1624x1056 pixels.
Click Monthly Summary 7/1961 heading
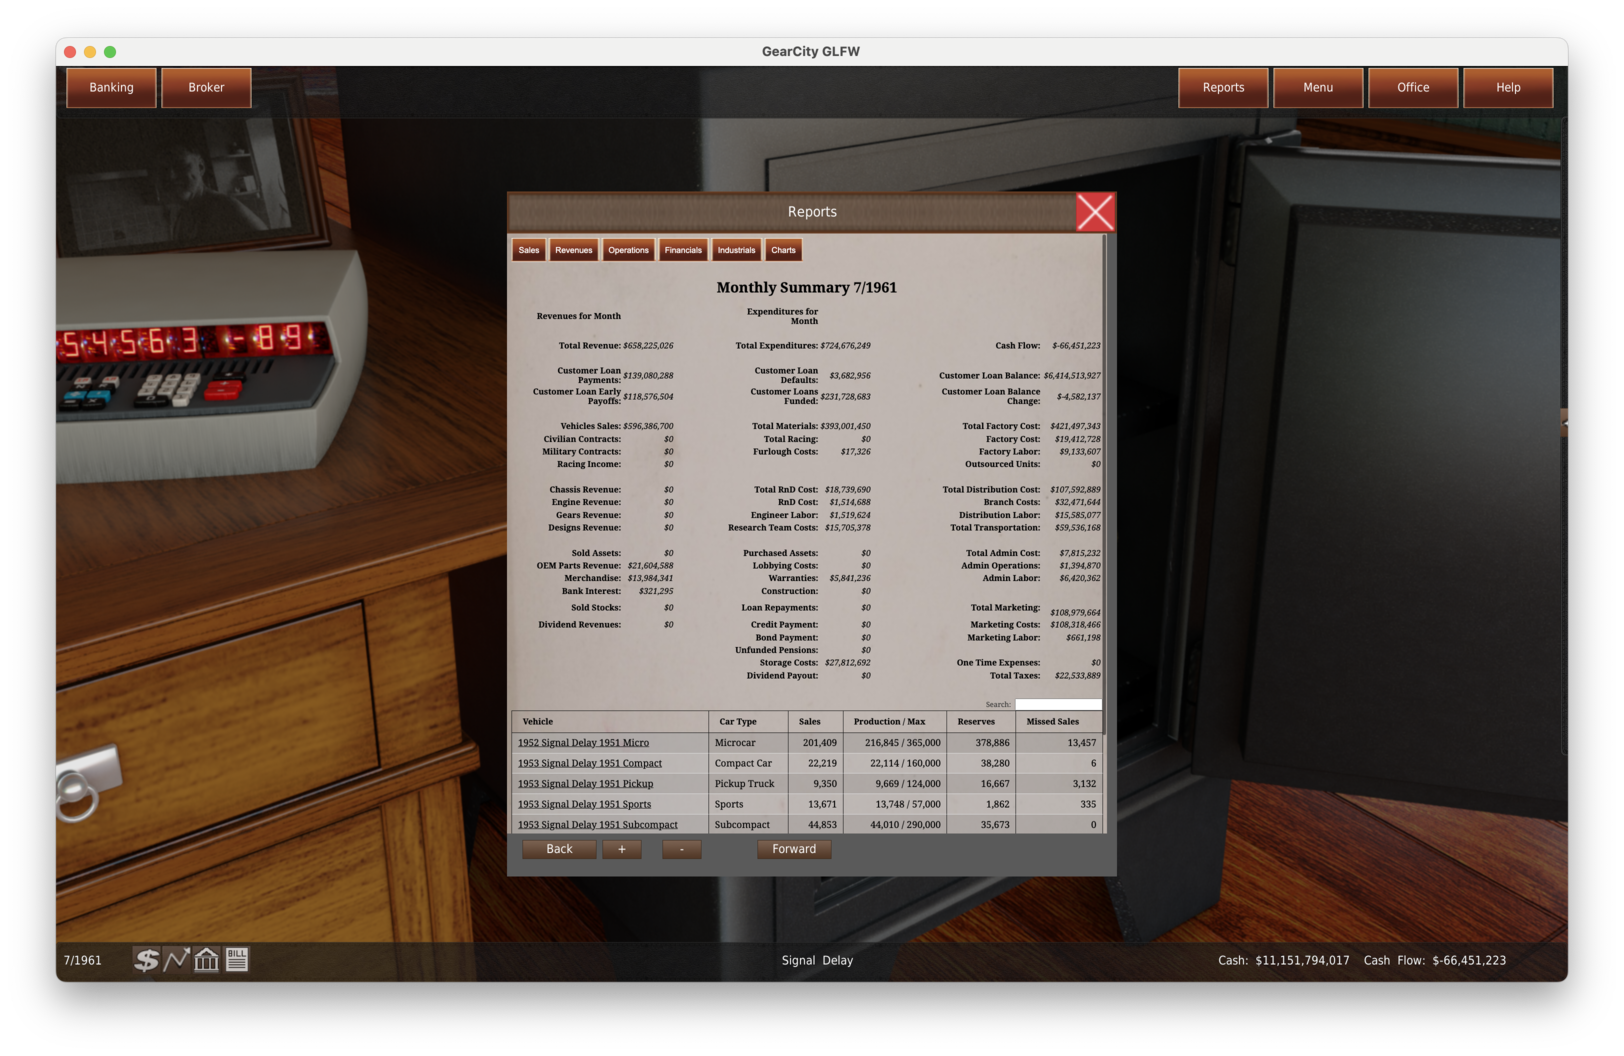point(807,288)
